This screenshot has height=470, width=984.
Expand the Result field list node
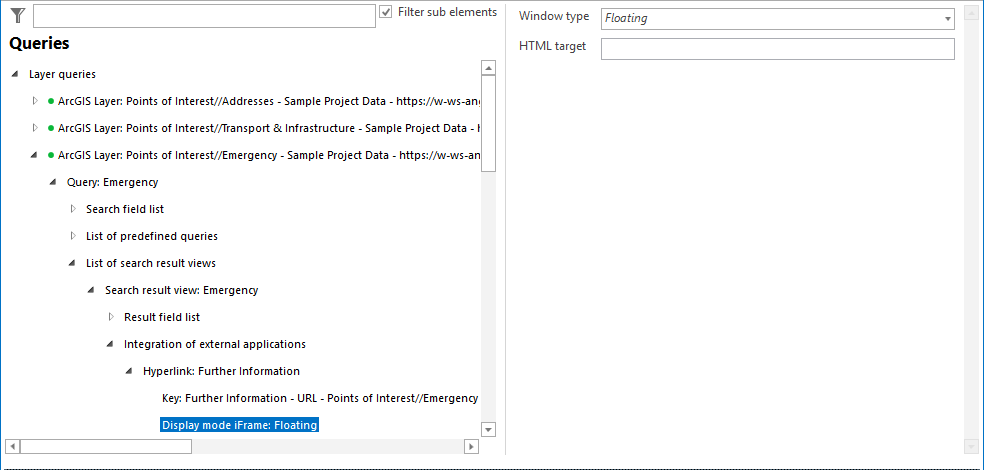coord(111,317)
